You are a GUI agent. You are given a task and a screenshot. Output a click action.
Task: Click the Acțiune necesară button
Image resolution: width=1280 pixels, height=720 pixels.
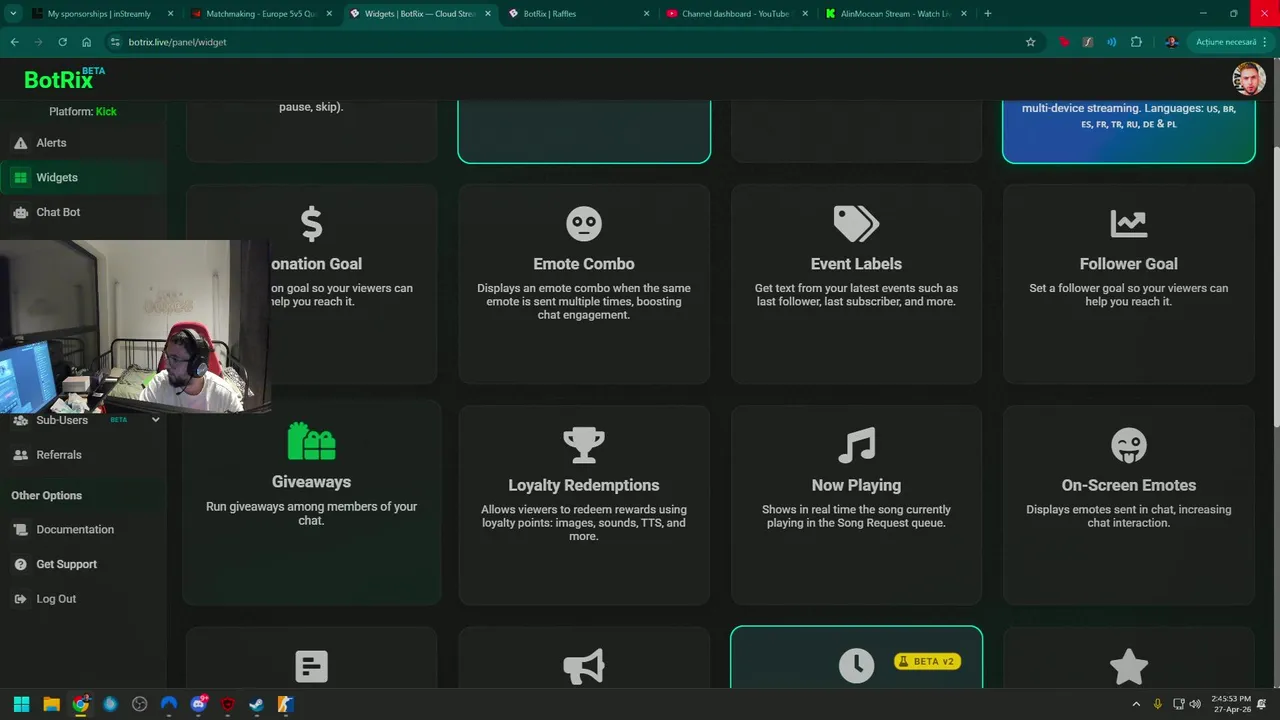pos(1231,42)
